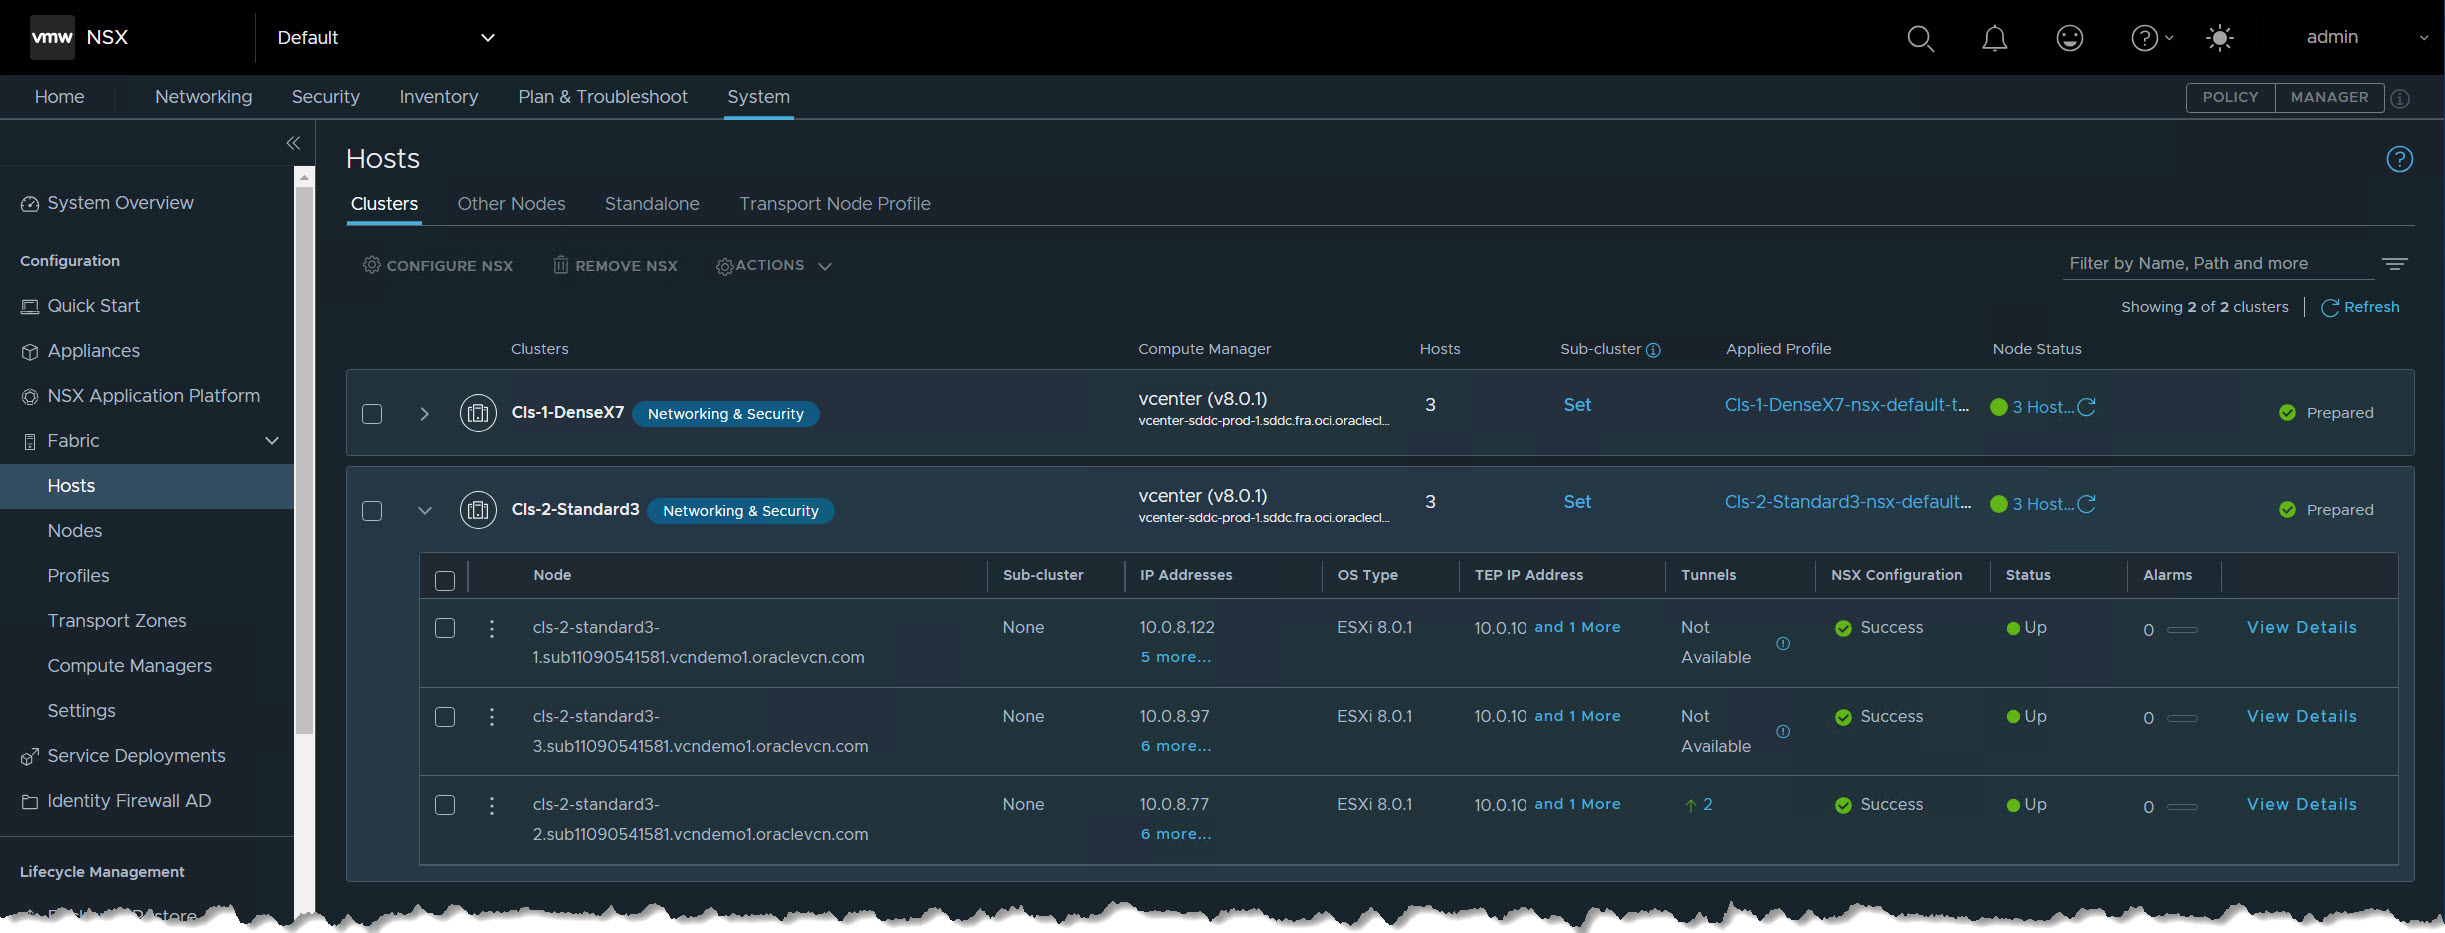Expand the Cls-1-DenseX7 cluster row

coord(424,413)
